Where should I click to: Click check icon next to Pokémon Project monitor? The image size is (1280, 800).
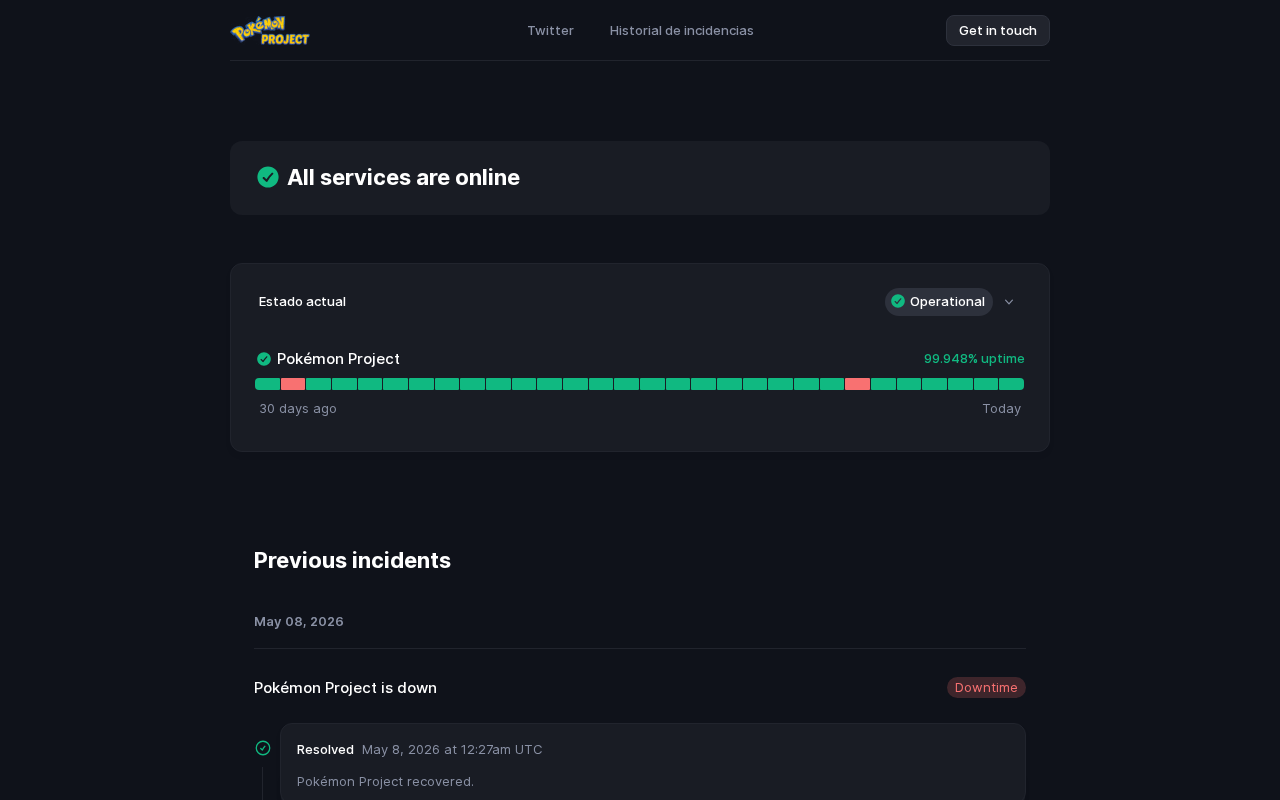[x=264, y=359]
